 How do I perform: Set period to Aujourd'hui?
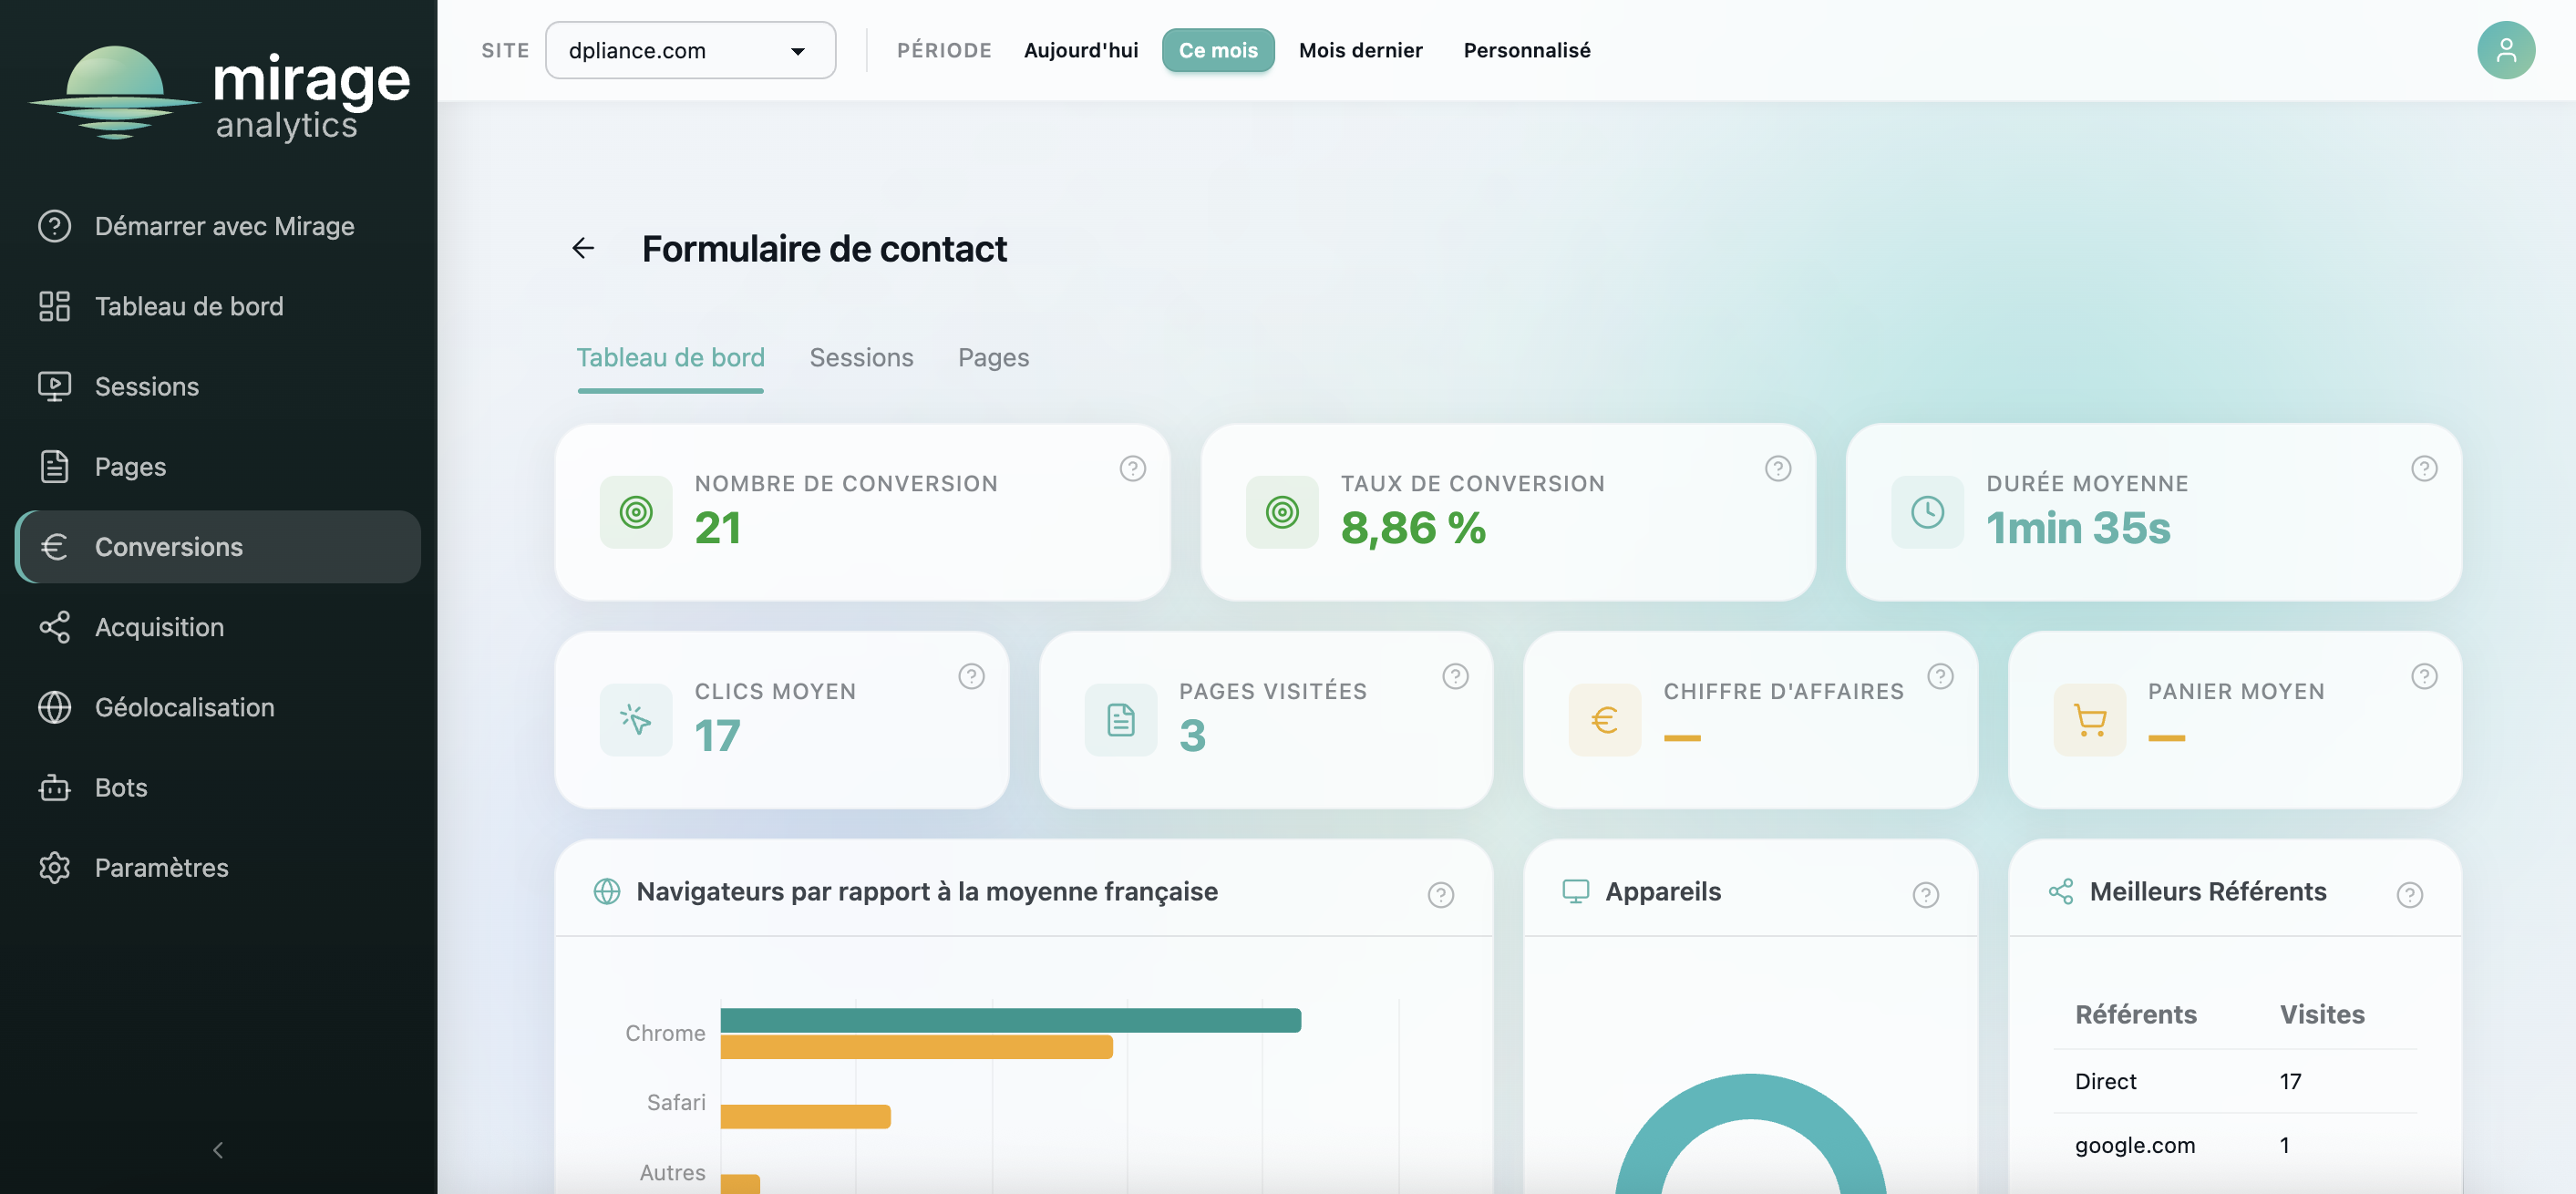[1081, 50]
